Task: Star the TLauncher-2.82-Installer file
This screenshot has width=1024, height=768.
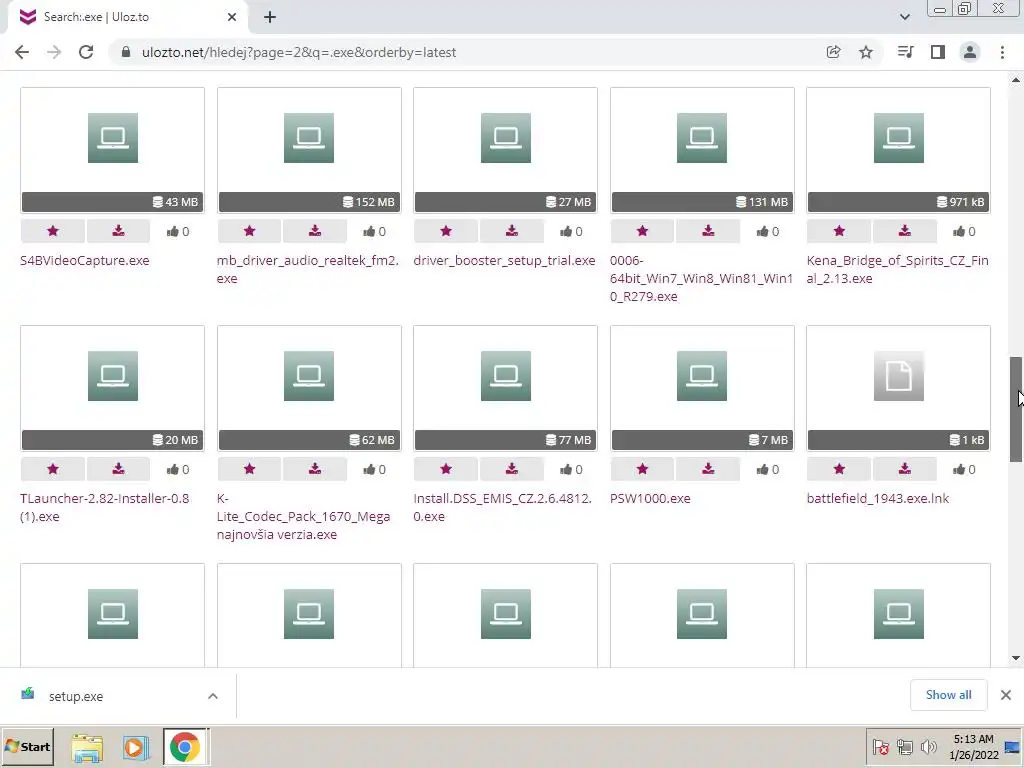Action: 53,469
